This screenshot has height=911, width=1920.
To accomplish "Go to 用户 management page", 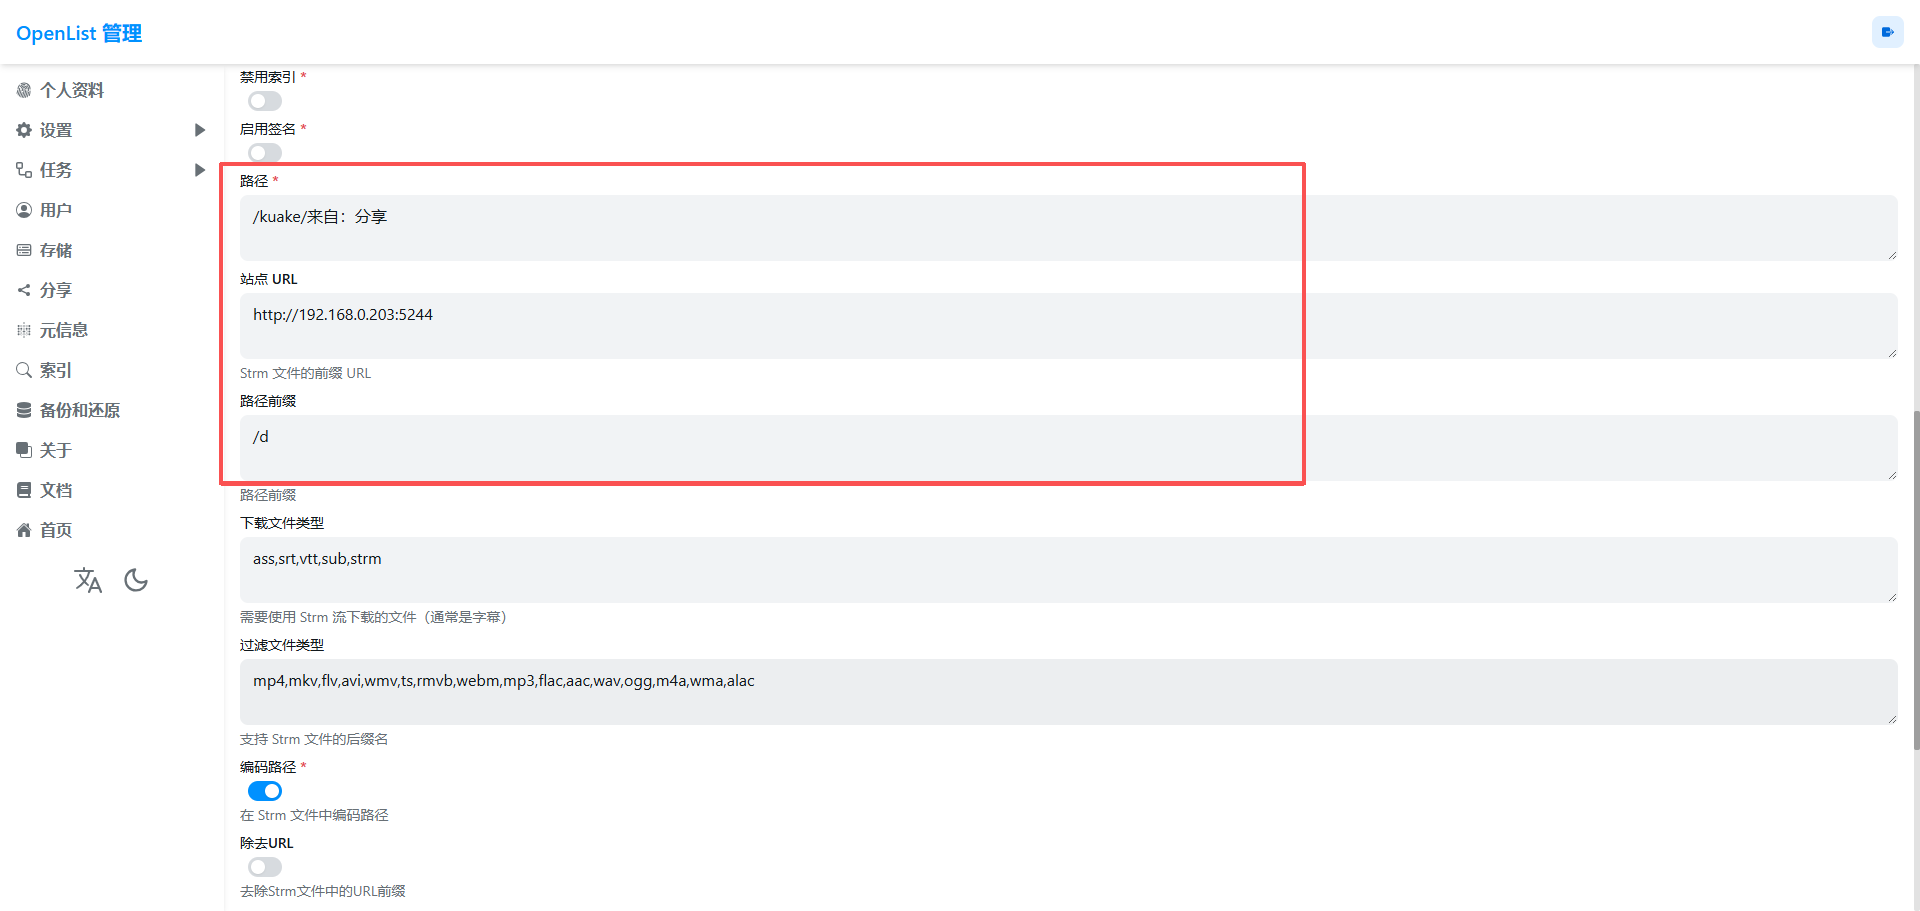I will (56, 210).
